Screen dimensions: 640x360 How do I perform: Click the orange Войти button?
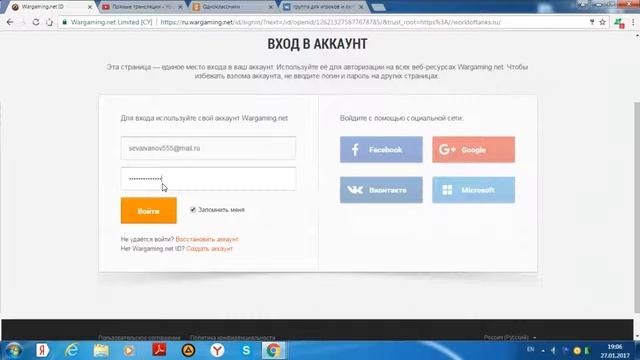pos(149,211)
